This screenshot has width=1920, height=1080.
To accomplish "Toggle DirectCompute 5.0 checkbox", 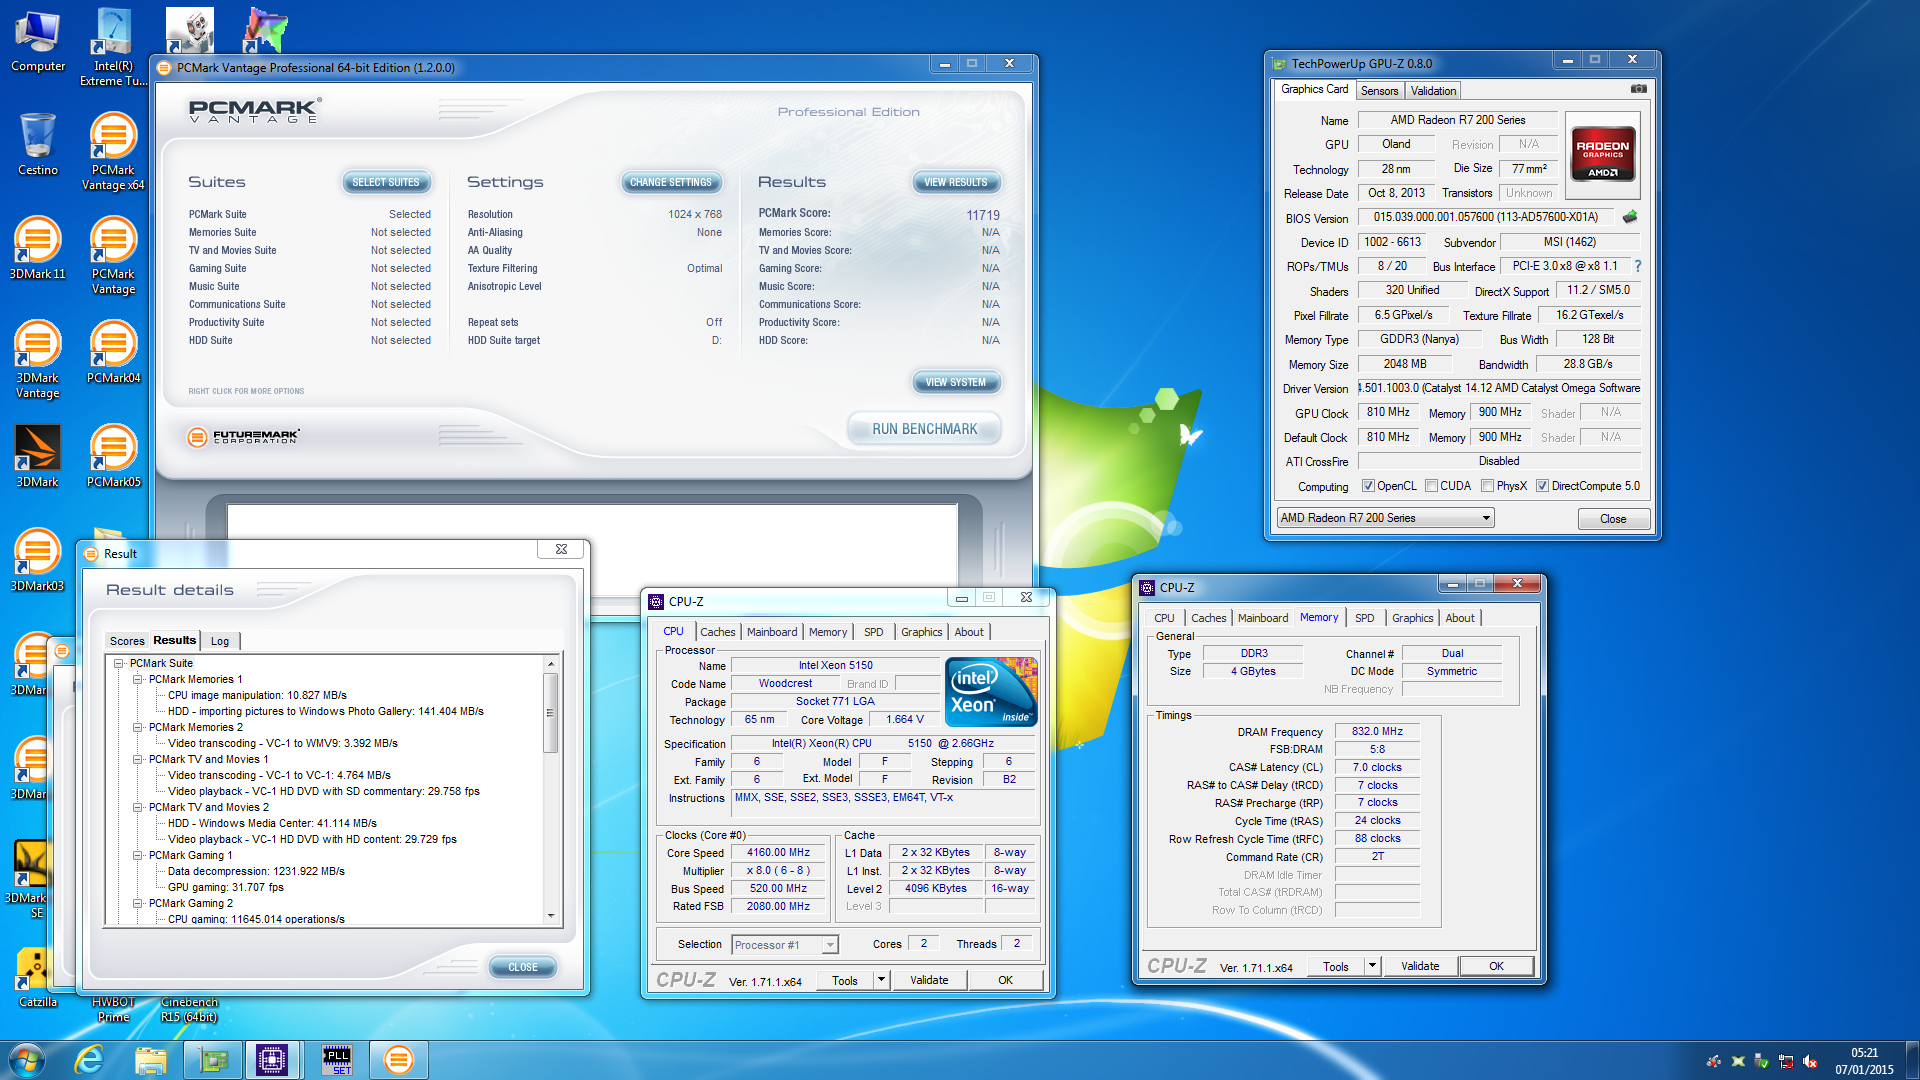I will pos(1543,486).
